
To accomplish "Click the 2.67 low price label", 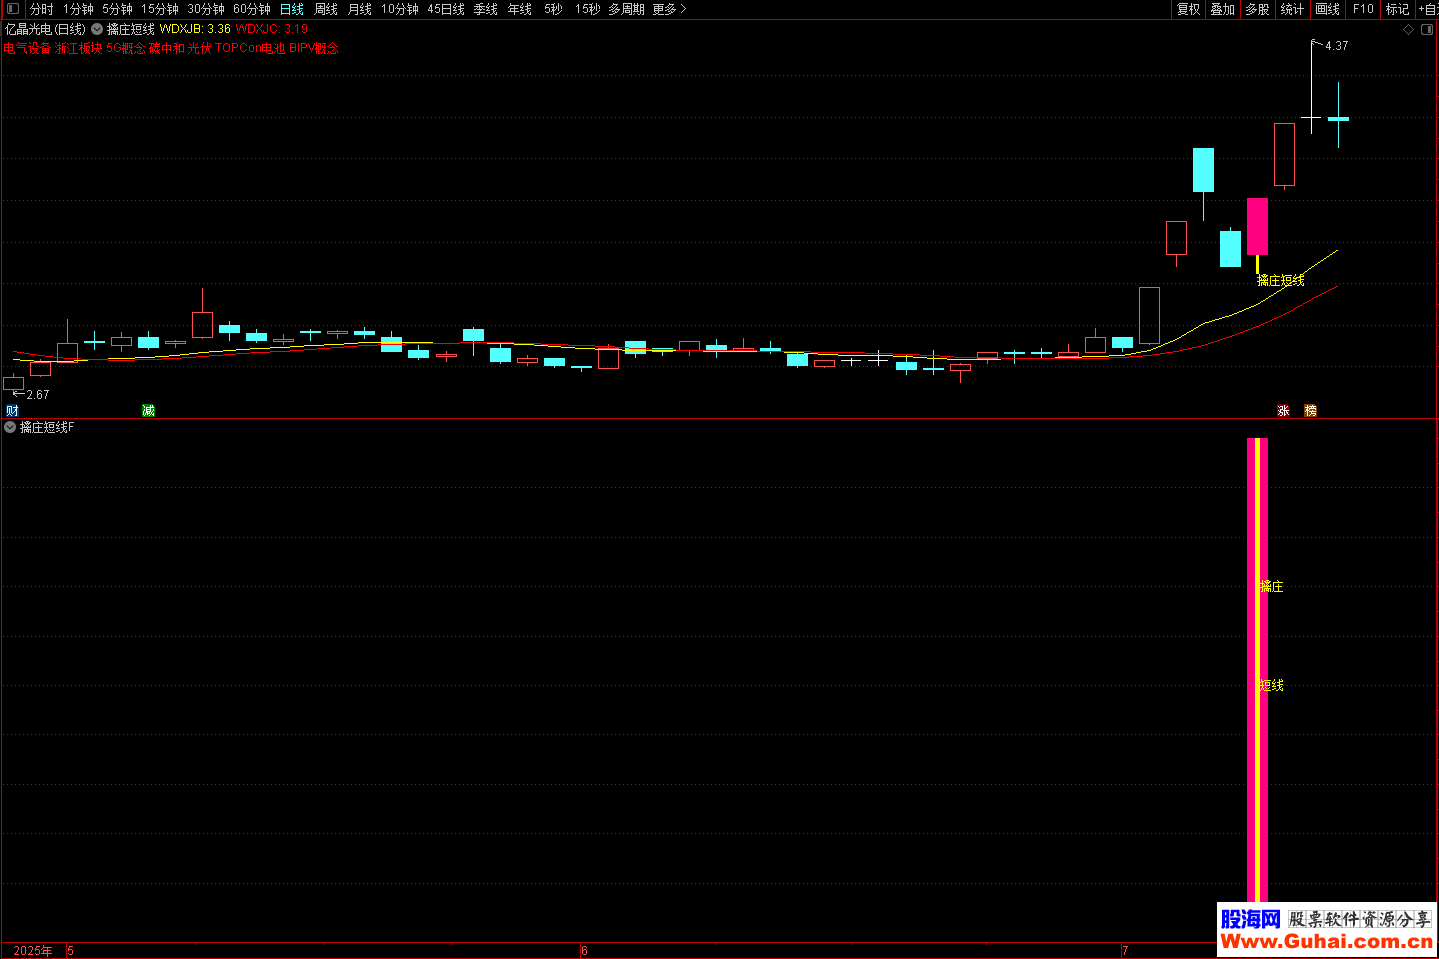I will coord(38,395).
